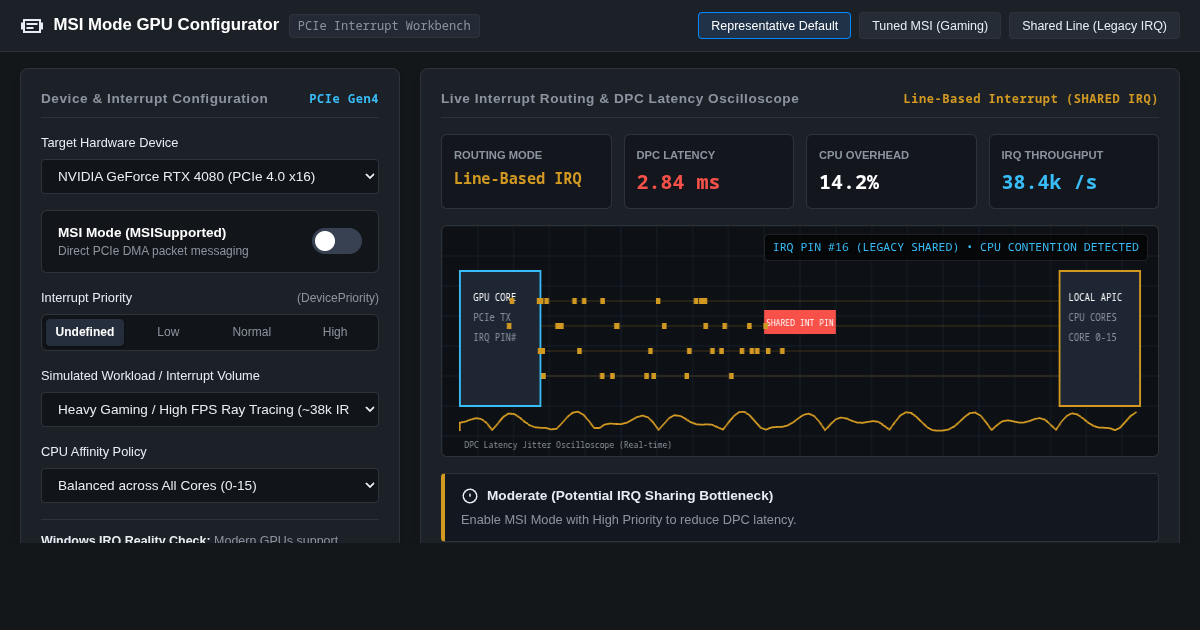
Task: Select High interrupt priority
Action: pos(335,332)
